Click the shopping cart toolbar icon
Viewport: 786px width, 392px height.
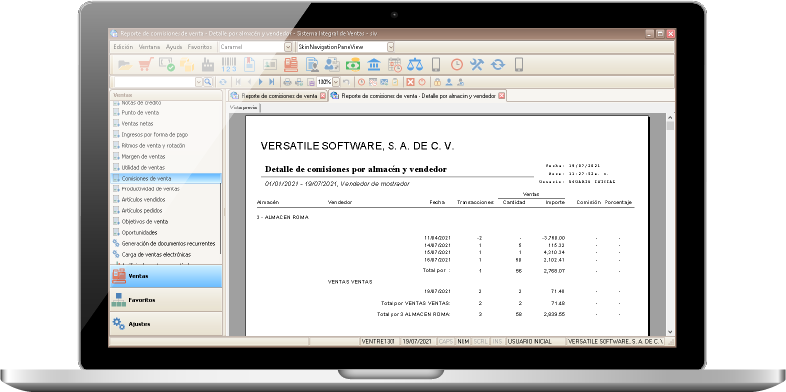pos(146,64)
